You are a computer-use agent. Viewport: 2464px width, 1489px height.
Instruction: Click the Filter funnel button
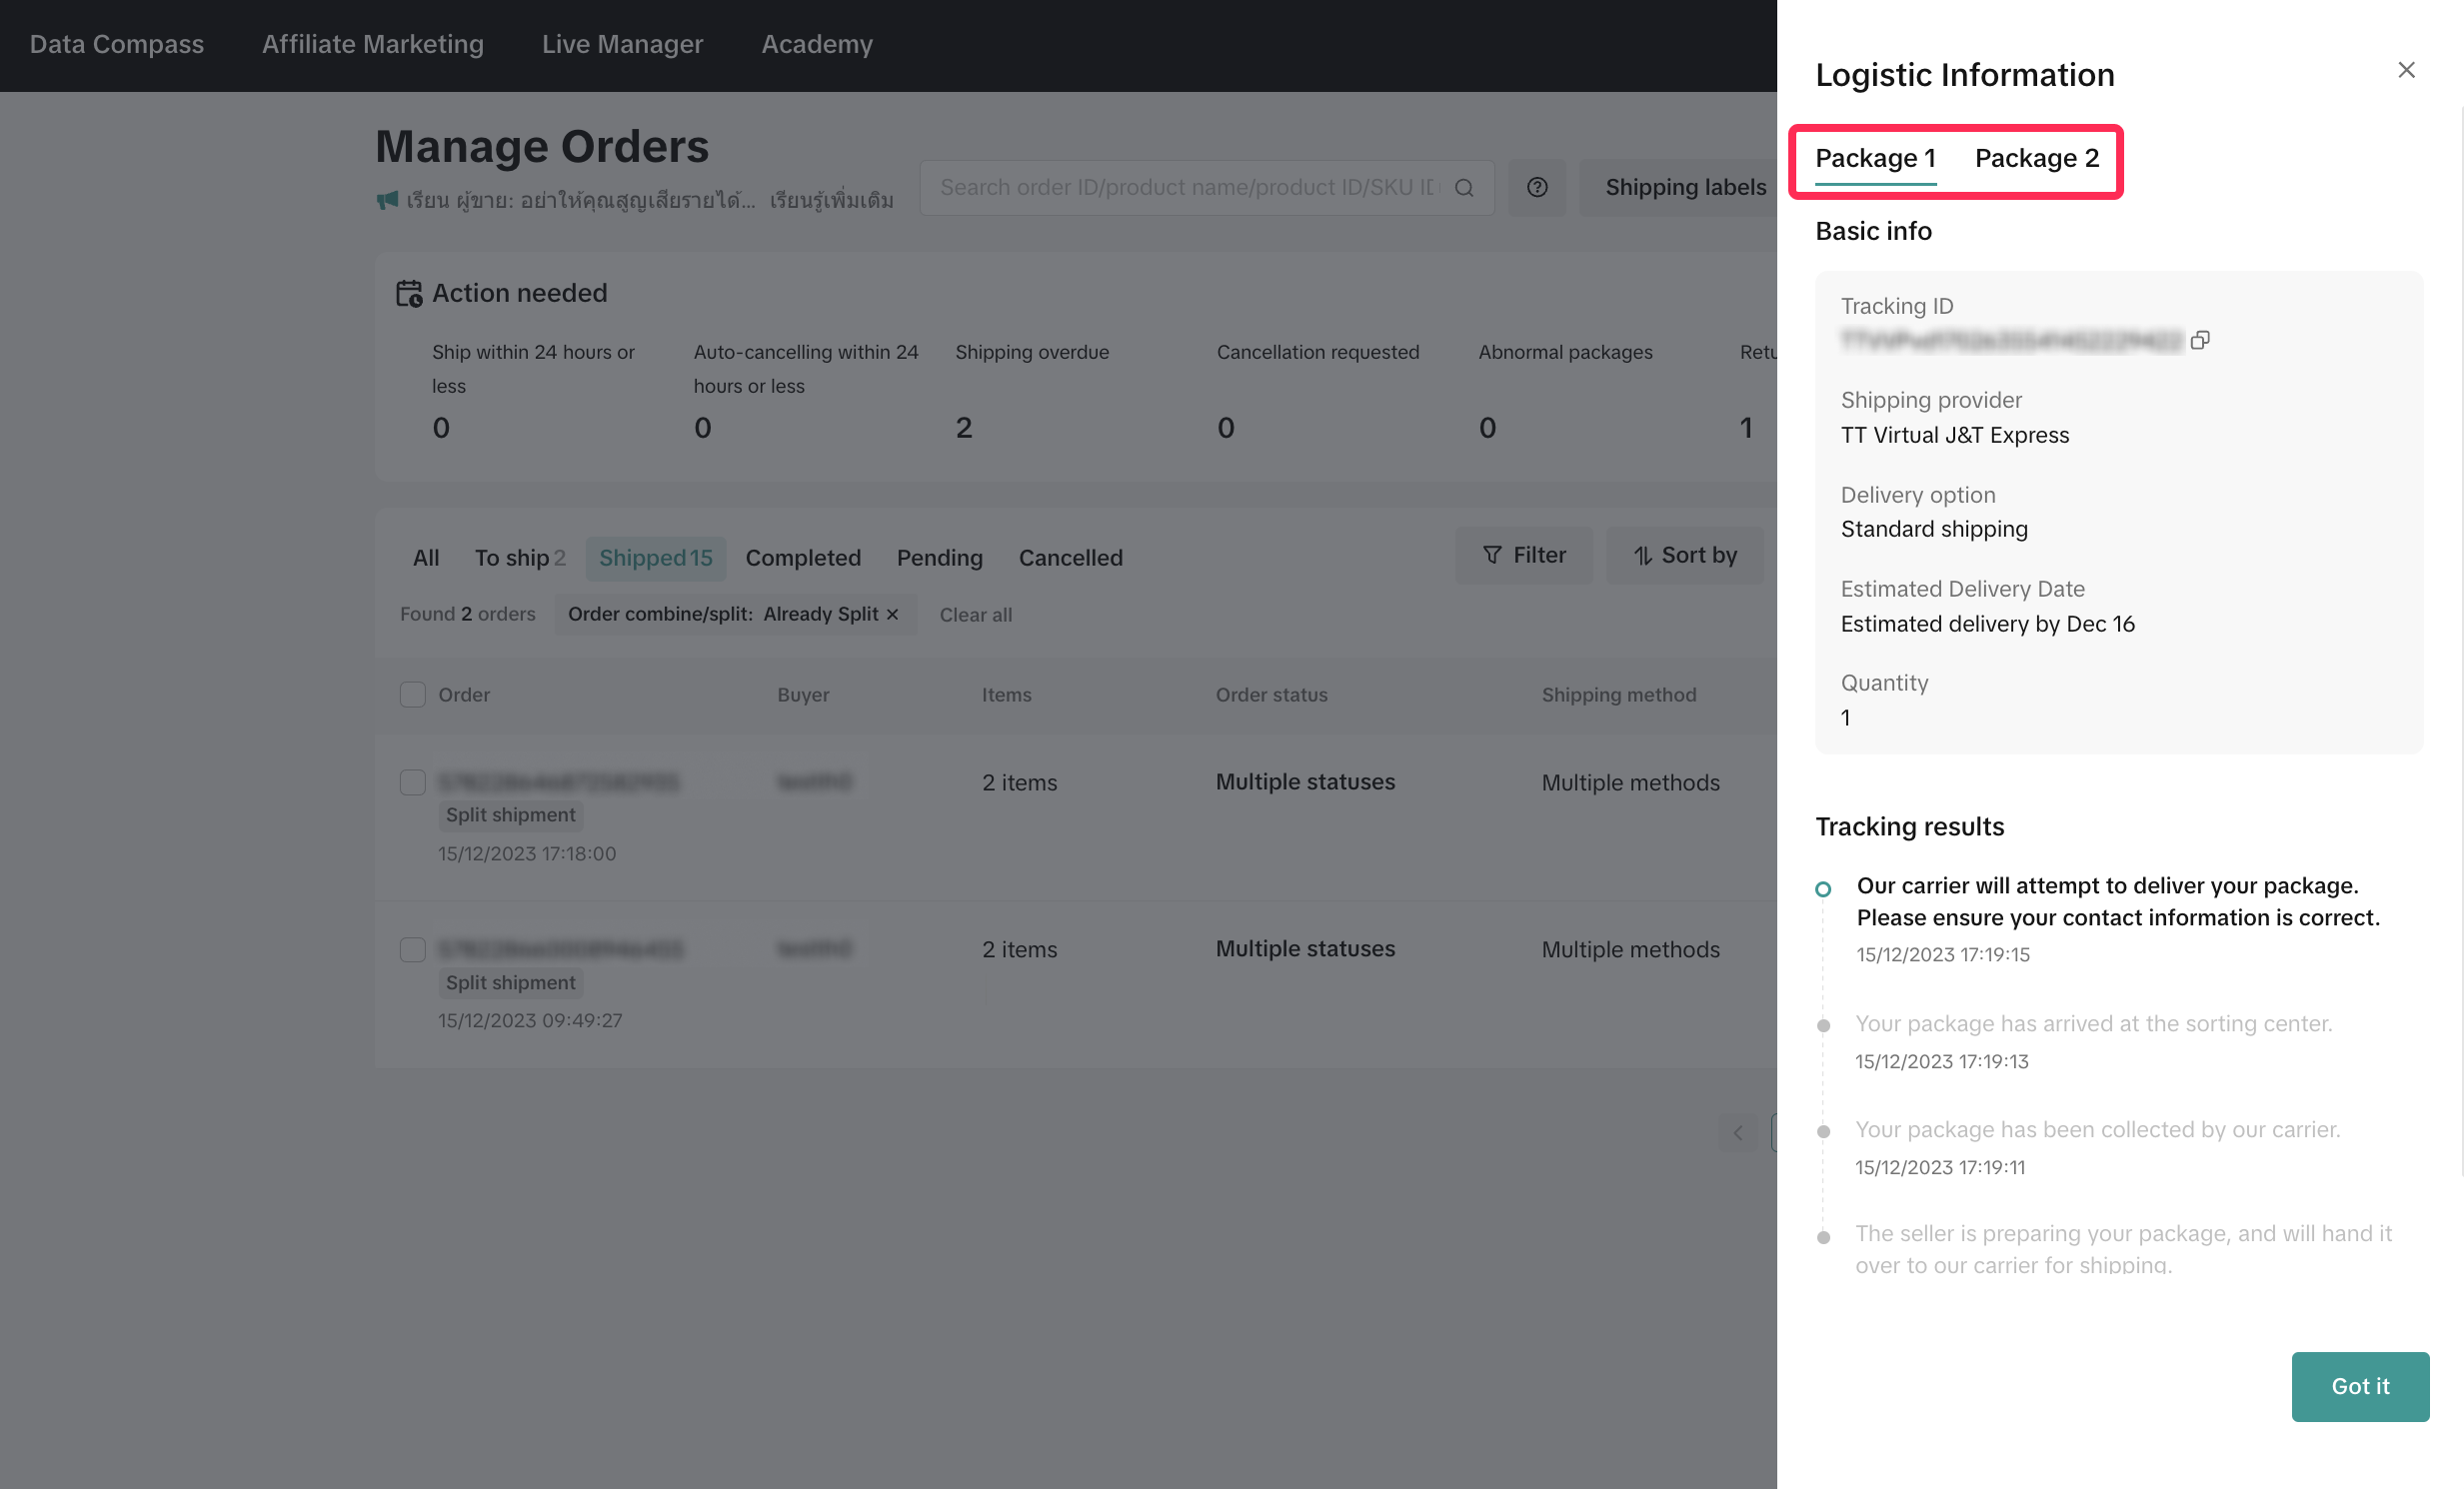click(1523, 555)
